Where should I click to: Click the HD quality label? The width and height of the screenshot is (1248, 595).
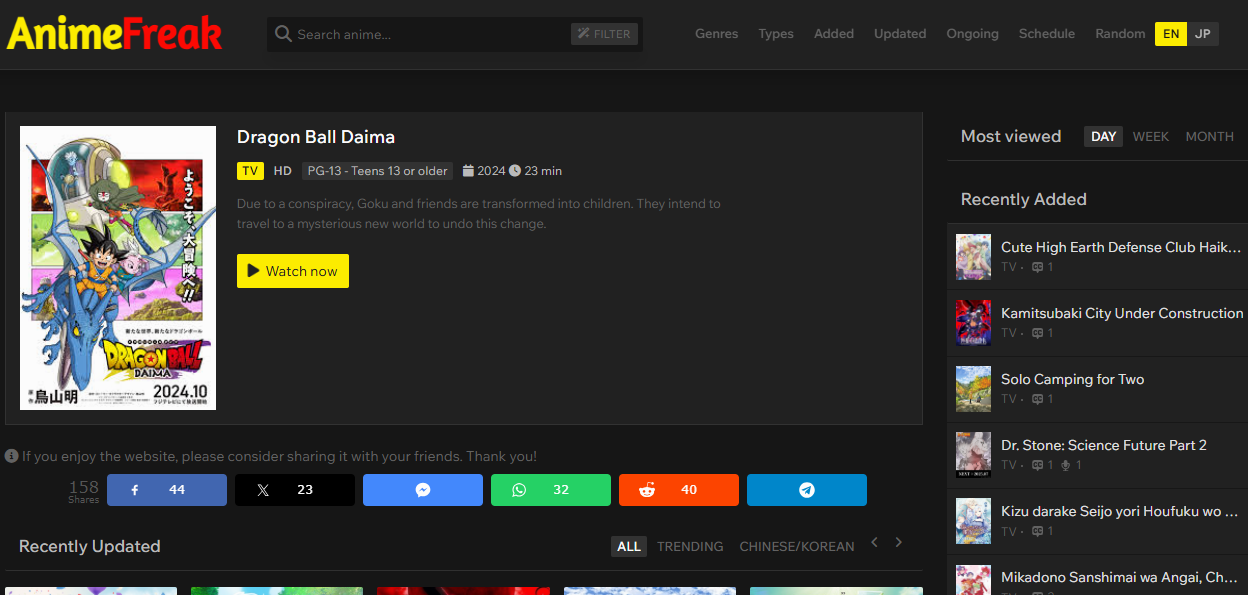(x=283, y=171)
